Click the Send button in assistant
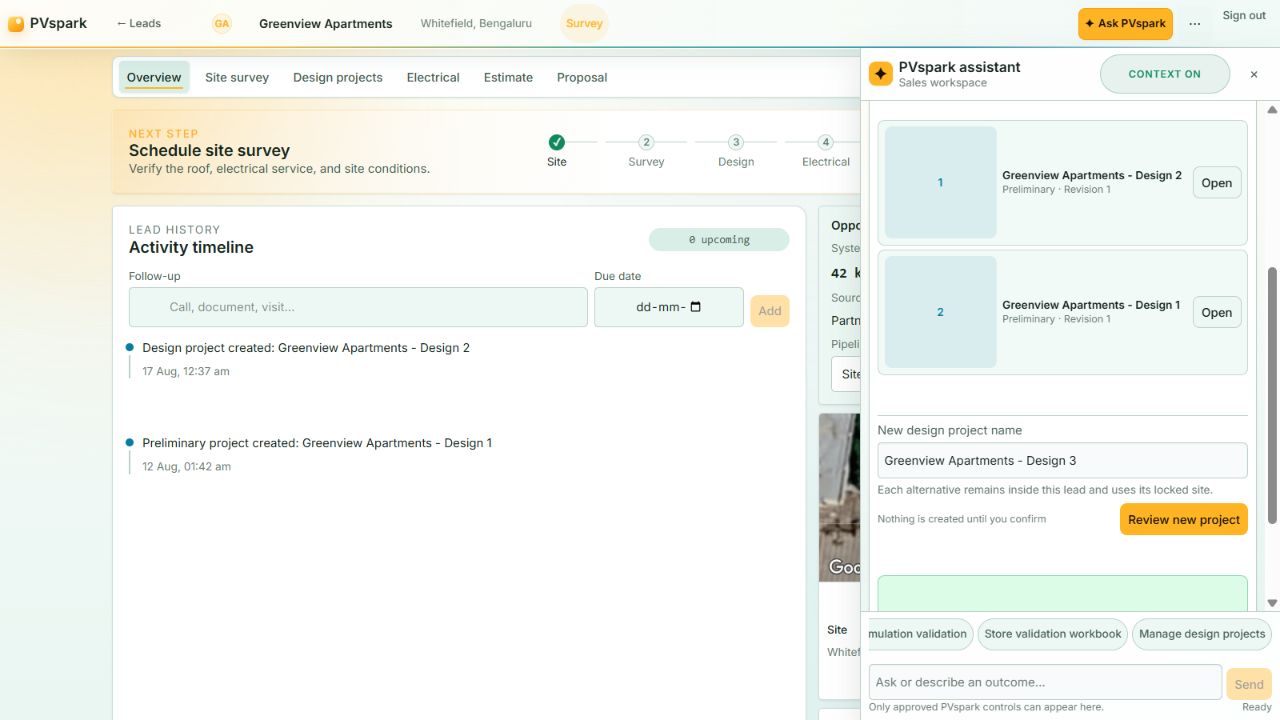 [1249, 684]
